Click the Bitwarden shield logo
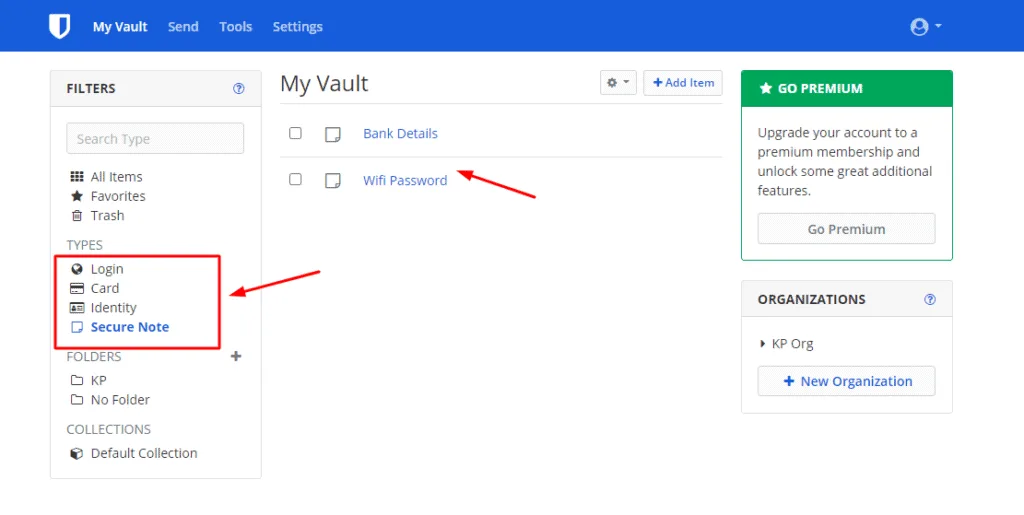Image resolution: width=1024 pixels, height=515 pixels. coord(60,26)
